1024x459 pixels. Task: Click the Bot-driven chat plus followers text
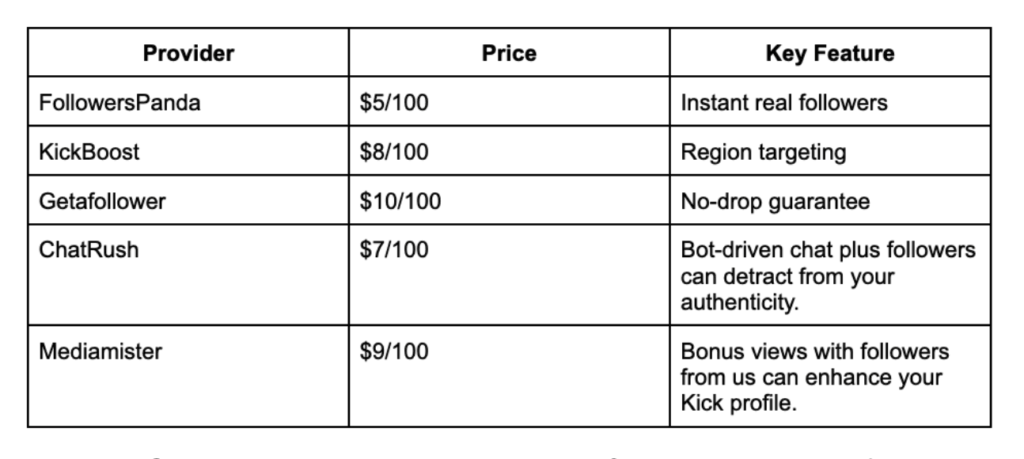tap(828, 250)
